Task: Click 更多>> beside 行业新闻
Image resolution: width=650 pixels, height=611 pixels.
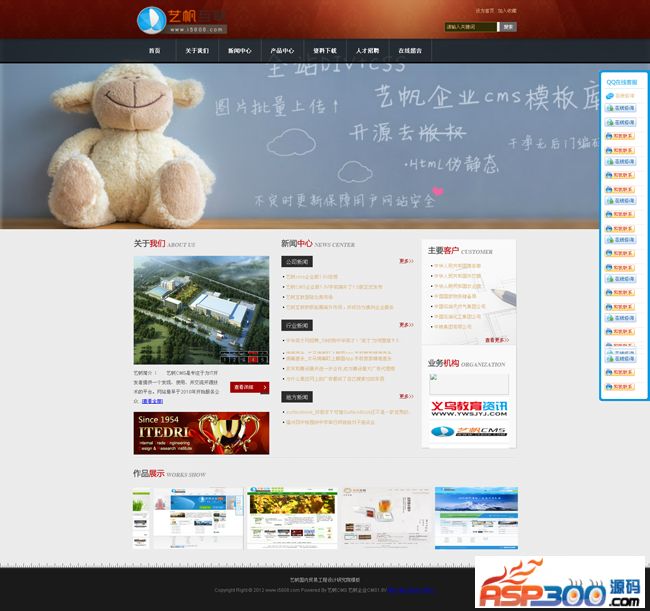Action: click(x=406, y=325)
